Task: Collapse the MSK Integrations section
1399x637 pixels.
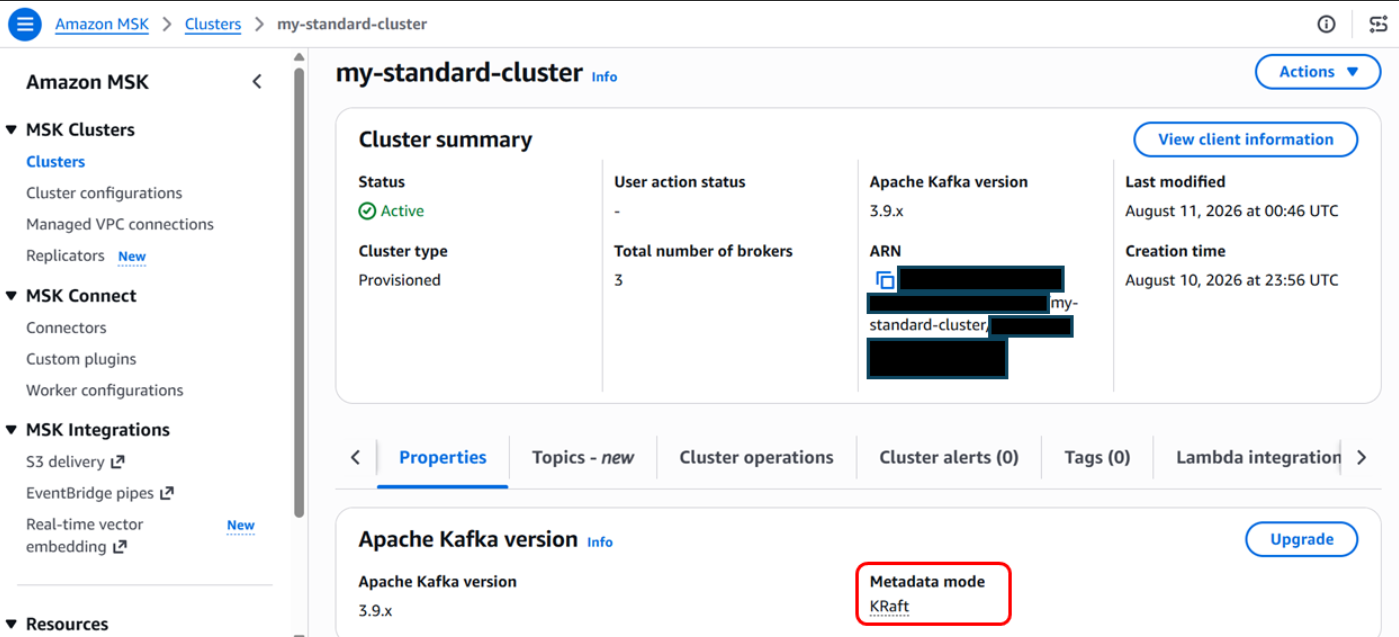Action: click(x=12, y=430)
